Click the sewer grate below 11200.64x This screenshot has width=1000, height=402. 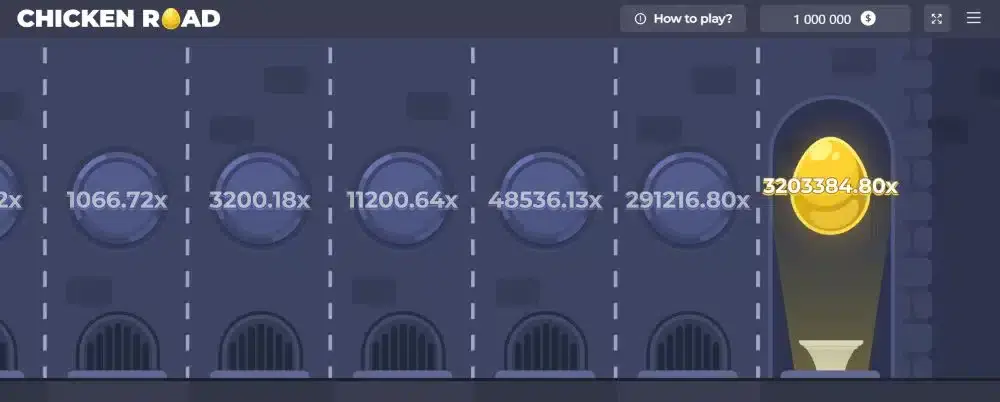click(x=403, y=342)
